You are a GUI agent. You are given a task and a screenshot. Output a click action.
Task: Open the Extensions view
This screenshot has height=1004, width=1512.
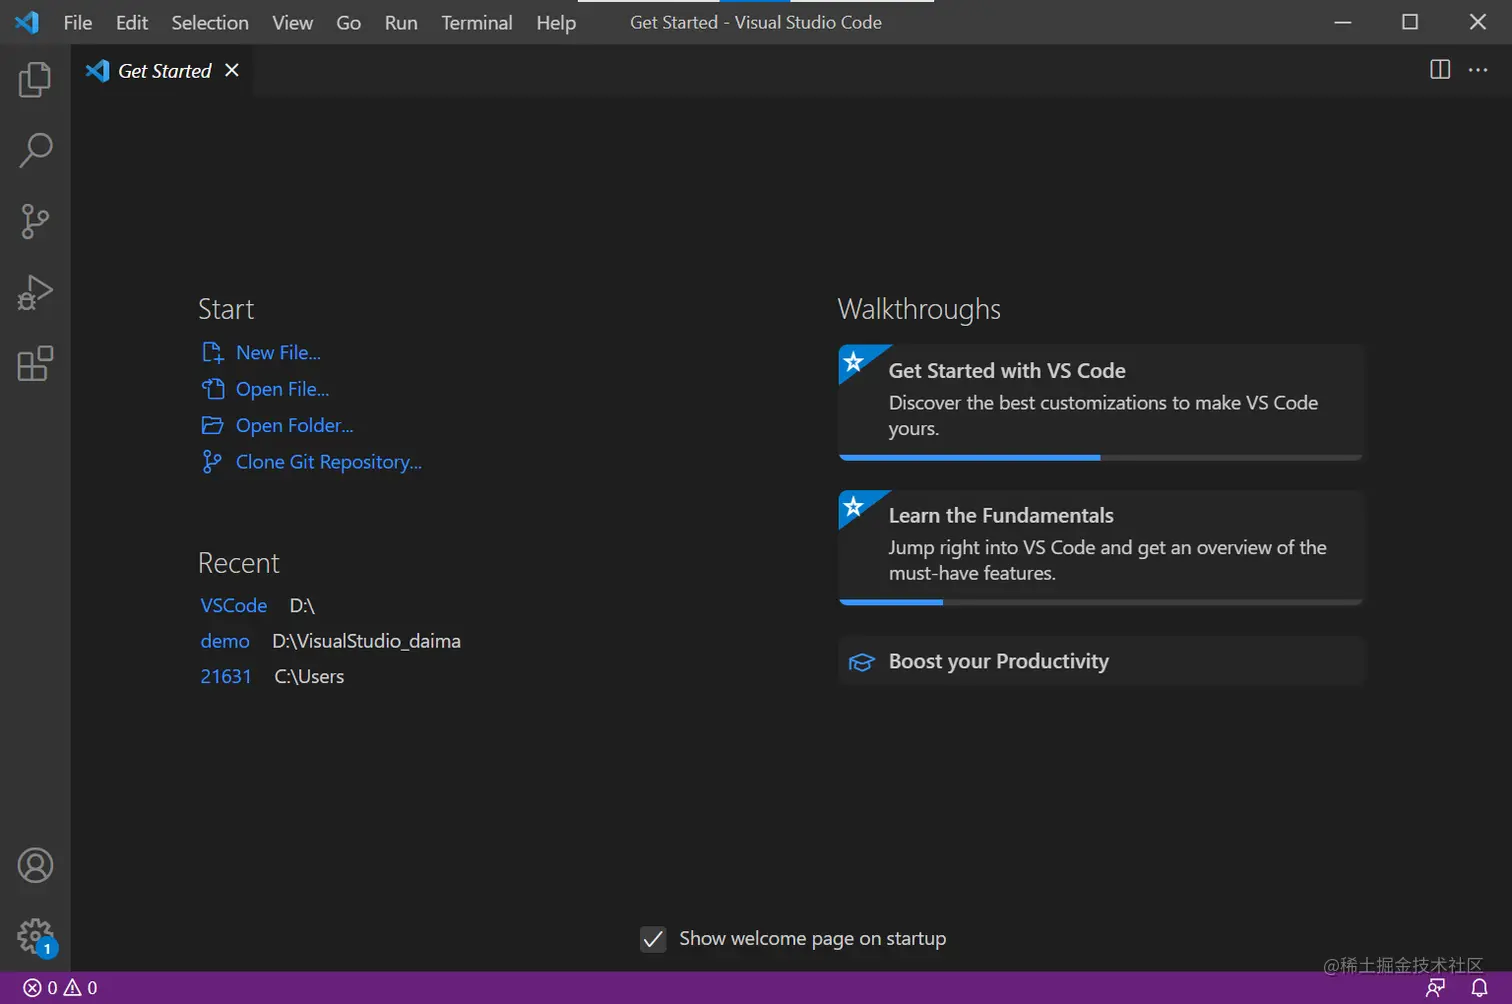click(35, 363)
